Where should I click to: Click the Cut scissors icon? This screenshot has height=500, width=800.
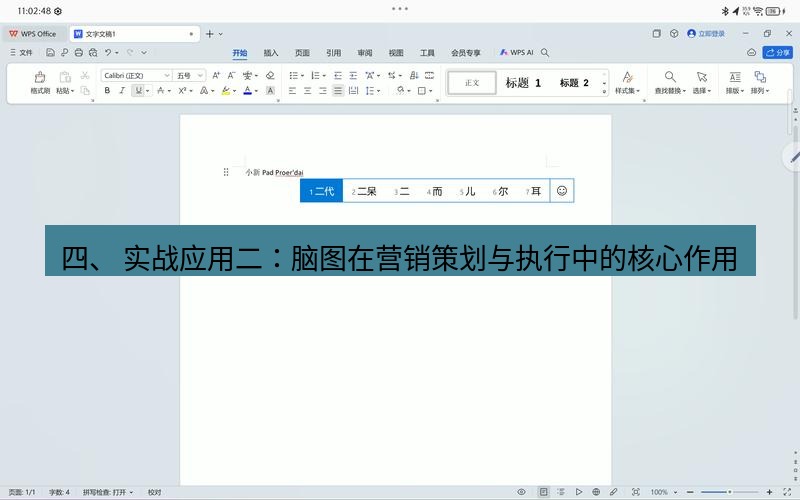tap(85, 76)
